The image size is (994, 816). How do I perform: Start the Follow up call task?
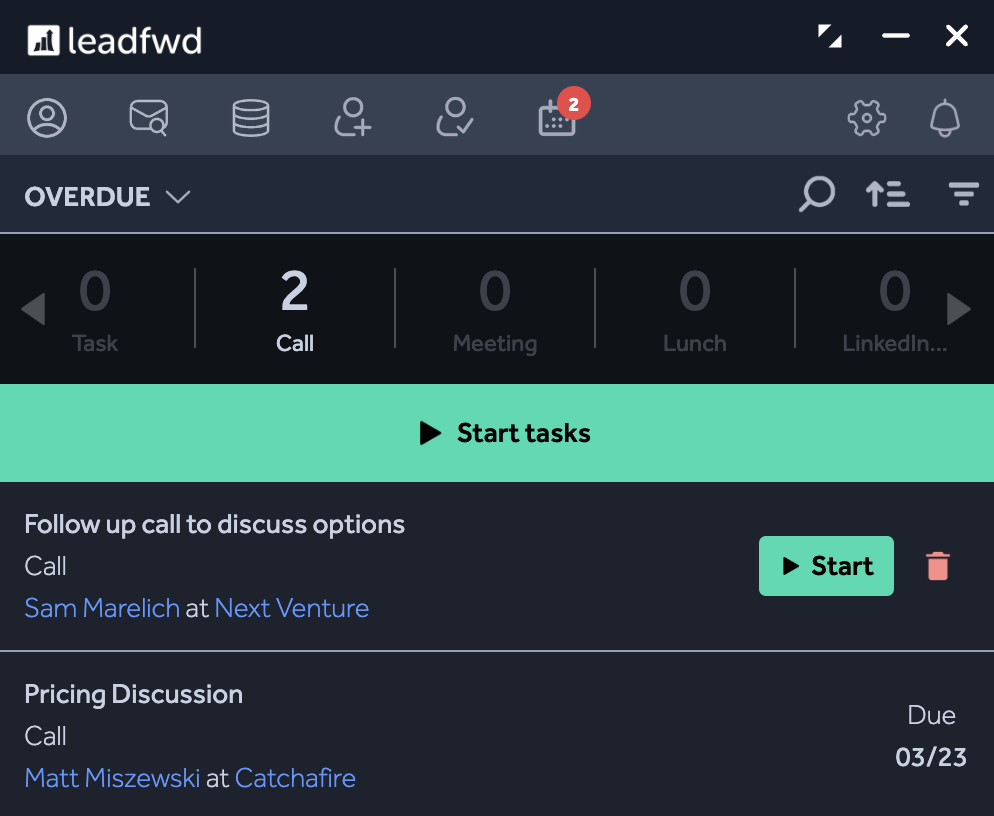[826, 566]
